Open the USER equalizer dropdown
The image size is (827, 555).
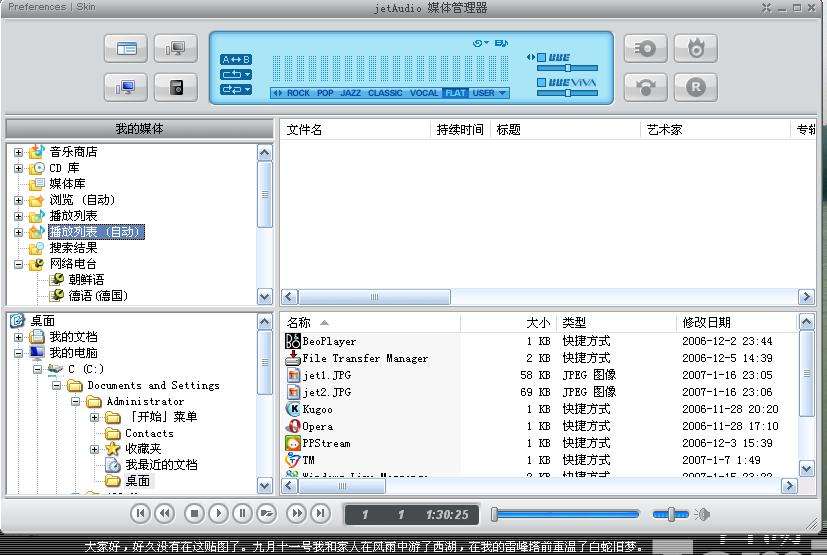click(x=489, y=93)
